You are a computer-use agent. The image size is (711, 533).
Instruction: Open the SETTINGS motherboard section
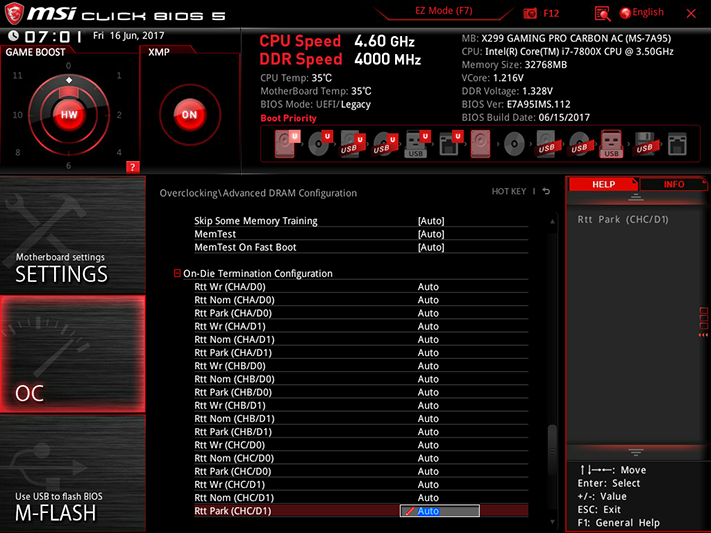tap(73, 235)
